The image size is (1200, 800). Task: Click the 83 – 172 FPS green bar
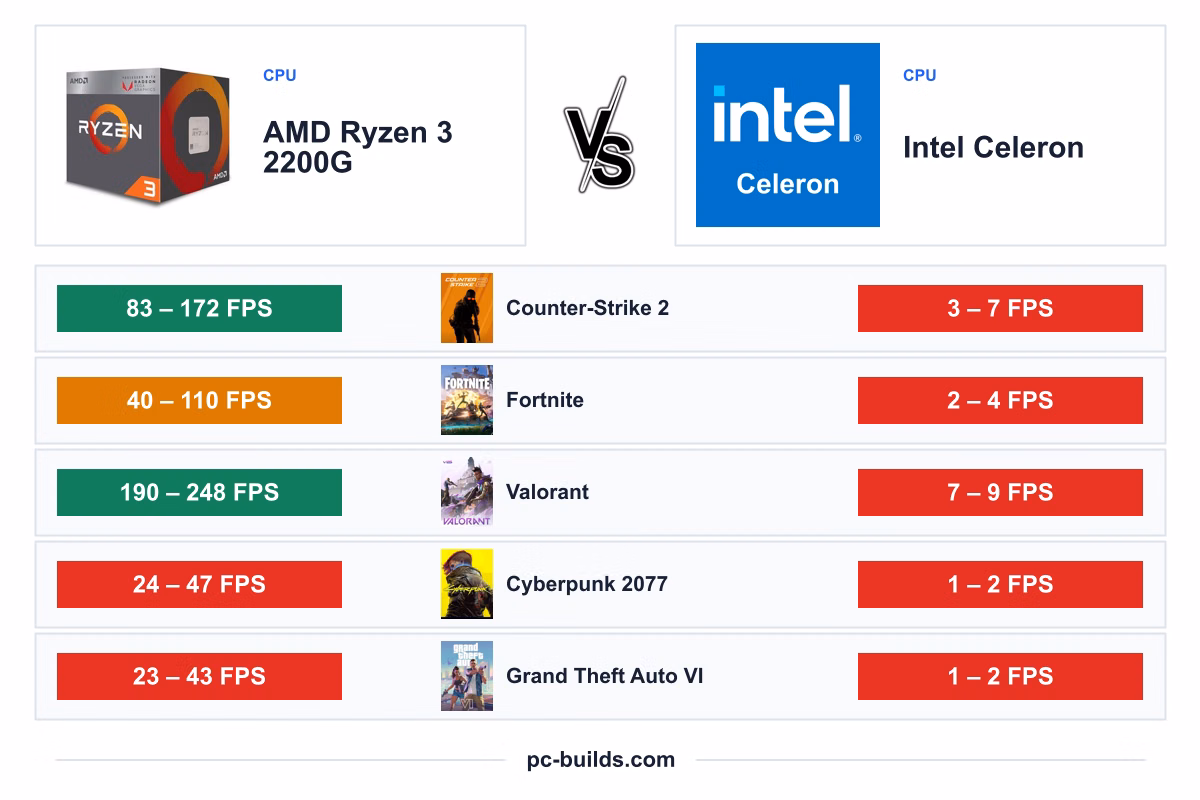click(199, 308)
